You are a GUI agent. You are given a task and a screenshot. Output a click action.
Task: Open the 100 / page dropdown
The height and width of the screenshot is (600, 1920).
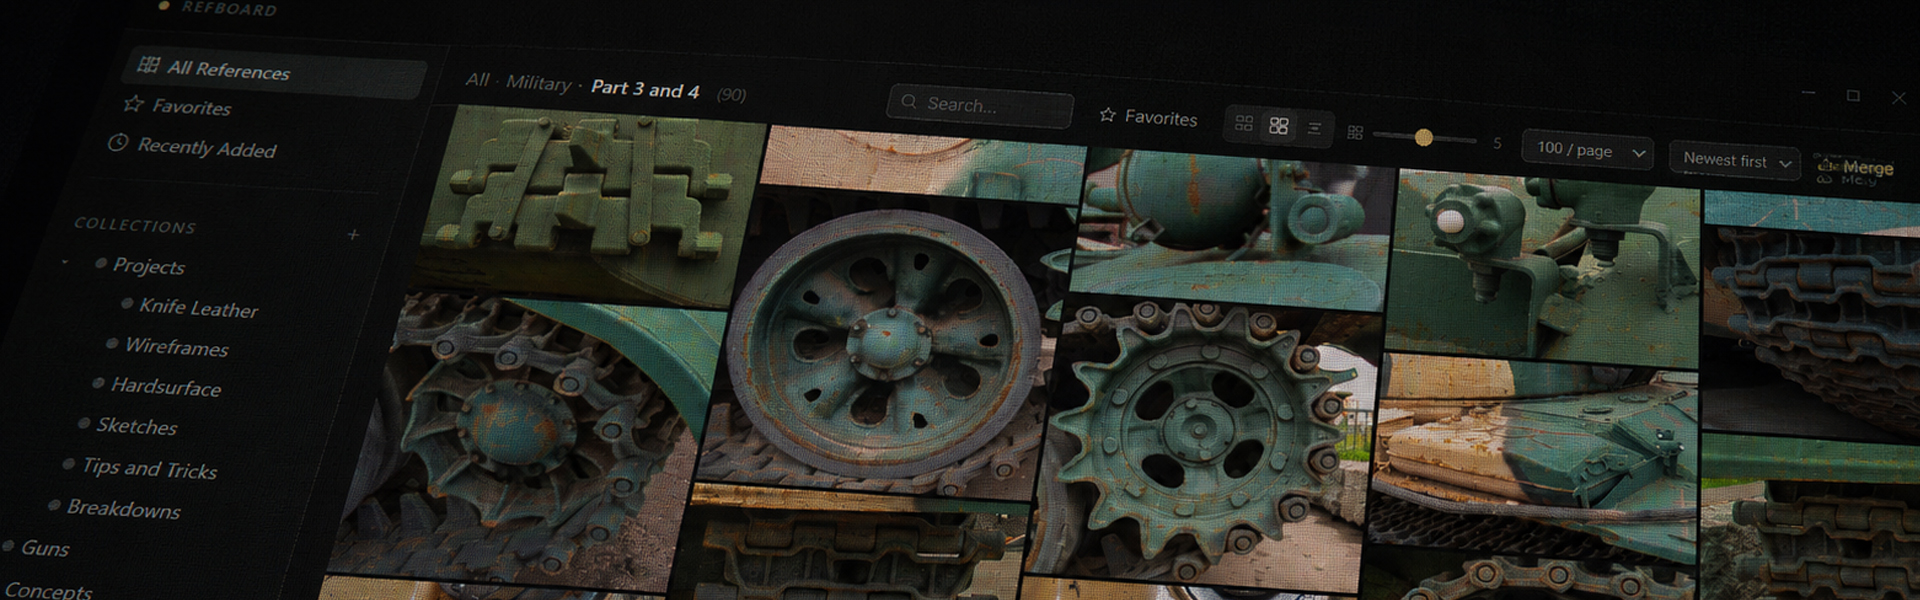1588,150
